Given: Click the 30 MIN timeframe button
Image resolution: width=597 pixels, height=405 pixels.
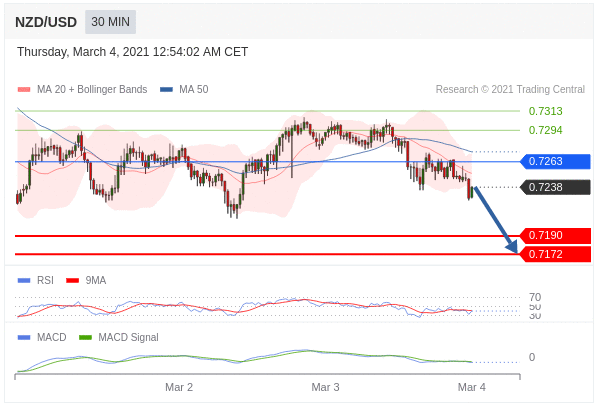Looking at the screenshot, I should click(110, 22).
